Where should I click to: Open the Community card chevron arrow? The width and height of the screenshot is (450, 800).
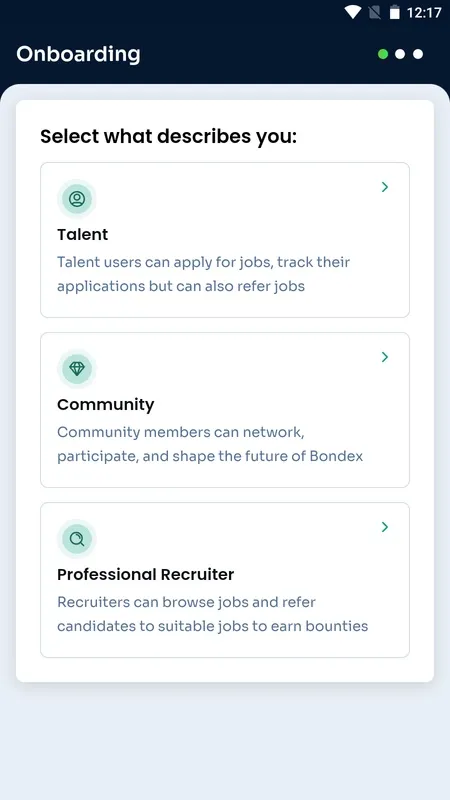pos(385,357)
